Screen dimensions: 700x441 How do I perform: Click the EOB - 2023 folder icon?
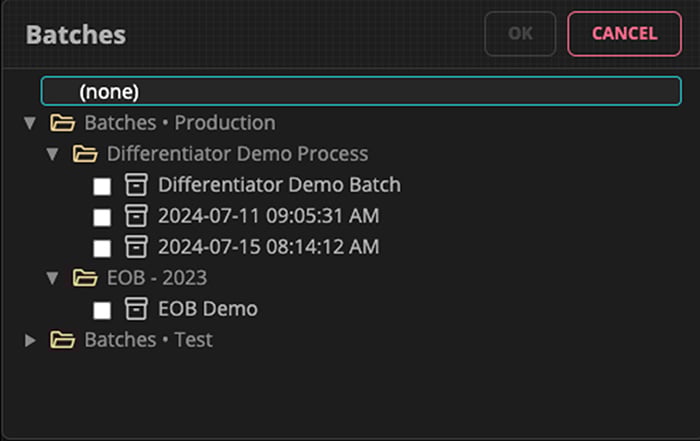pyautogui.click(x=86, y=278)
